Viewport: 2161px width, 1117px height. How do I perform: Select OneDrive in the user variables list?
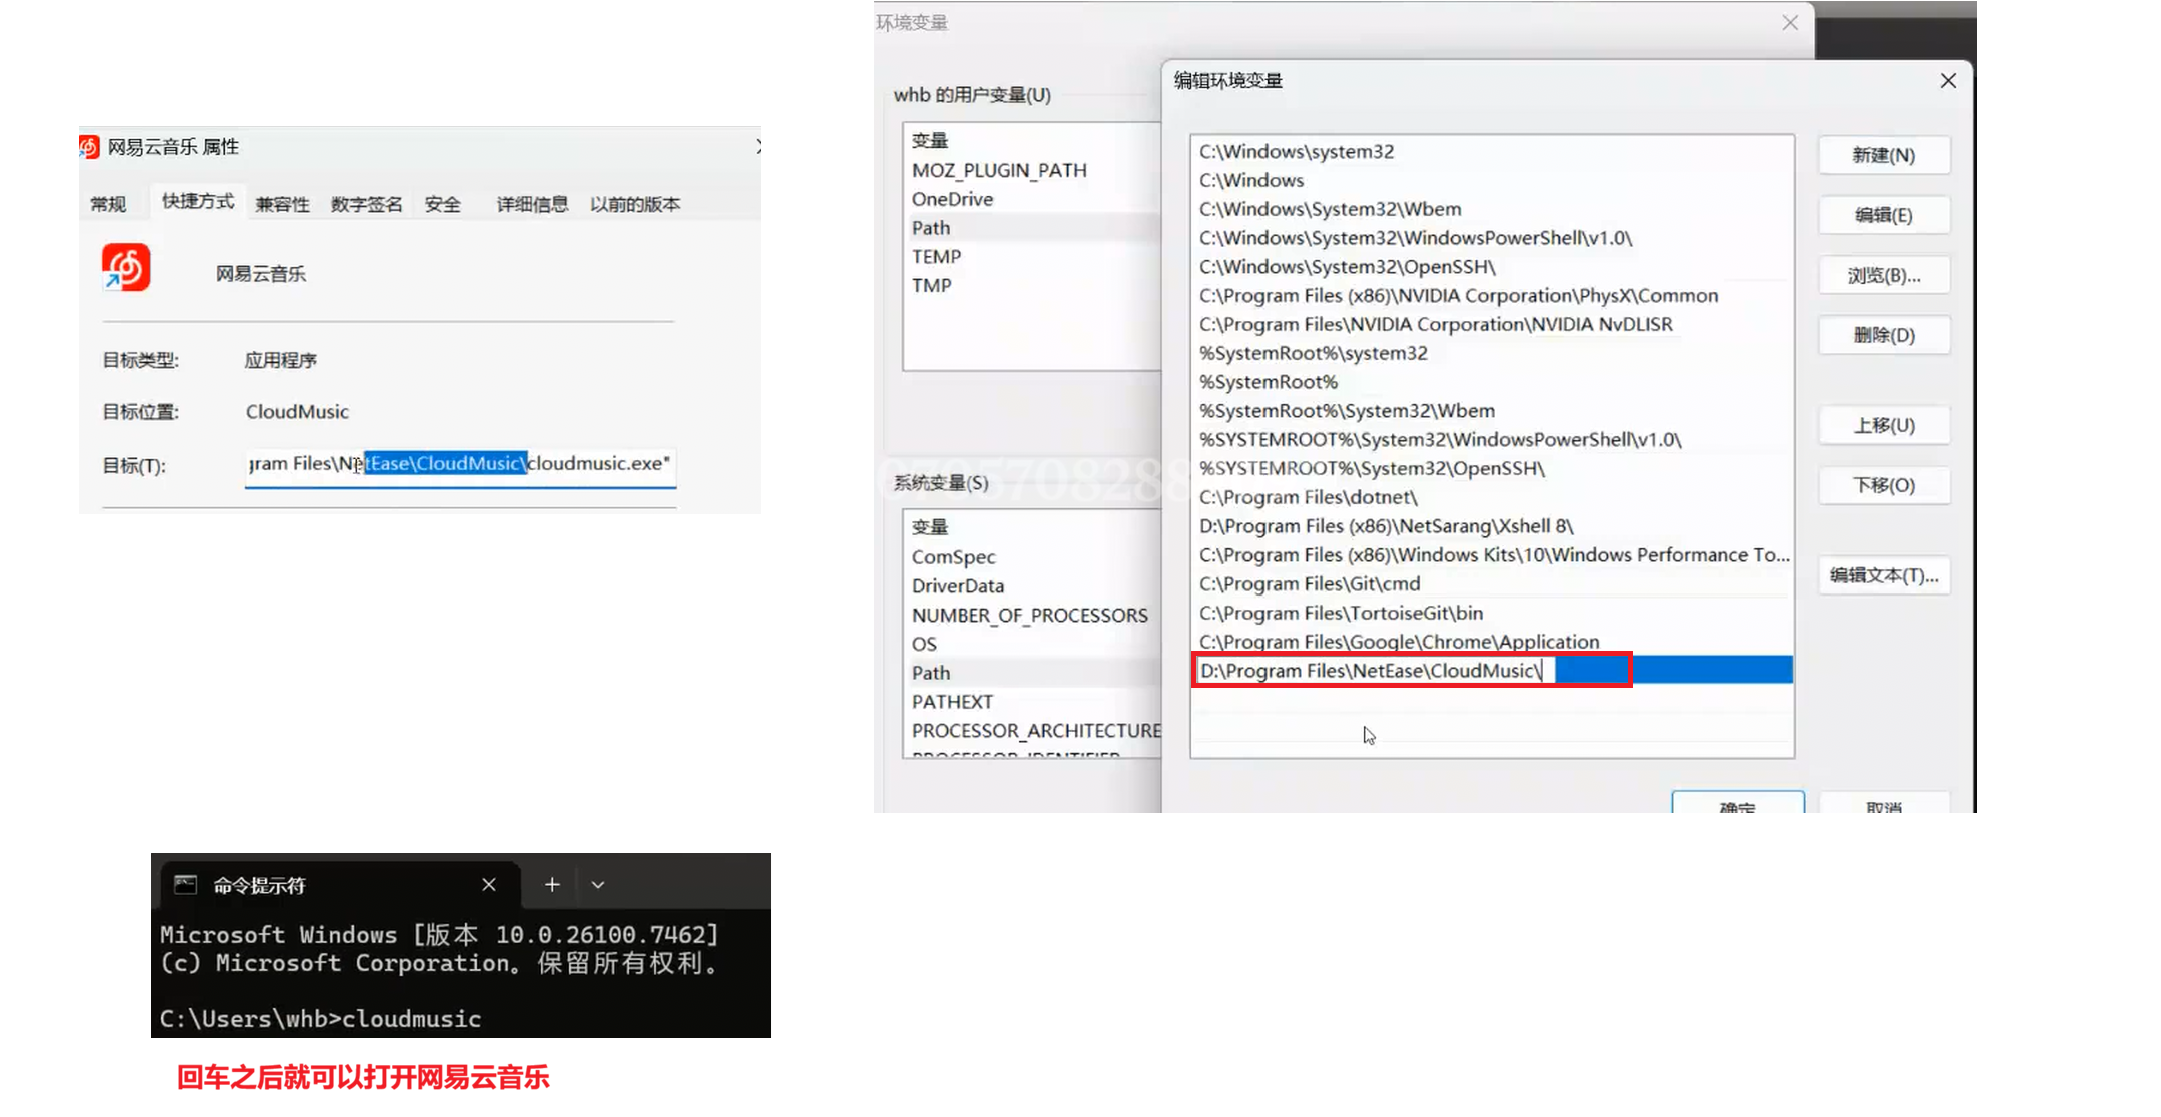tap(952, 199)
